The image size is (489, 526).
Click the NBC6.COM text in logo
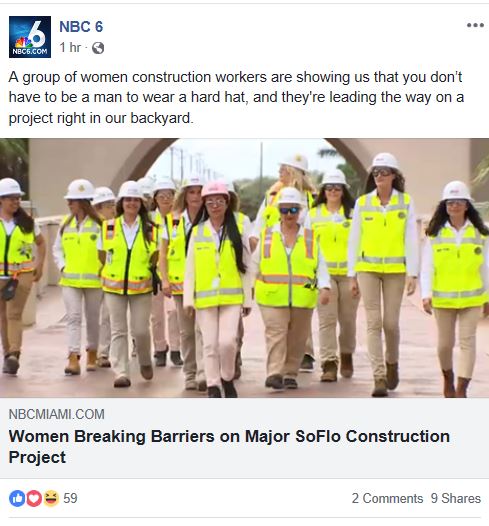pyautogui.click(x=30, y=52)
